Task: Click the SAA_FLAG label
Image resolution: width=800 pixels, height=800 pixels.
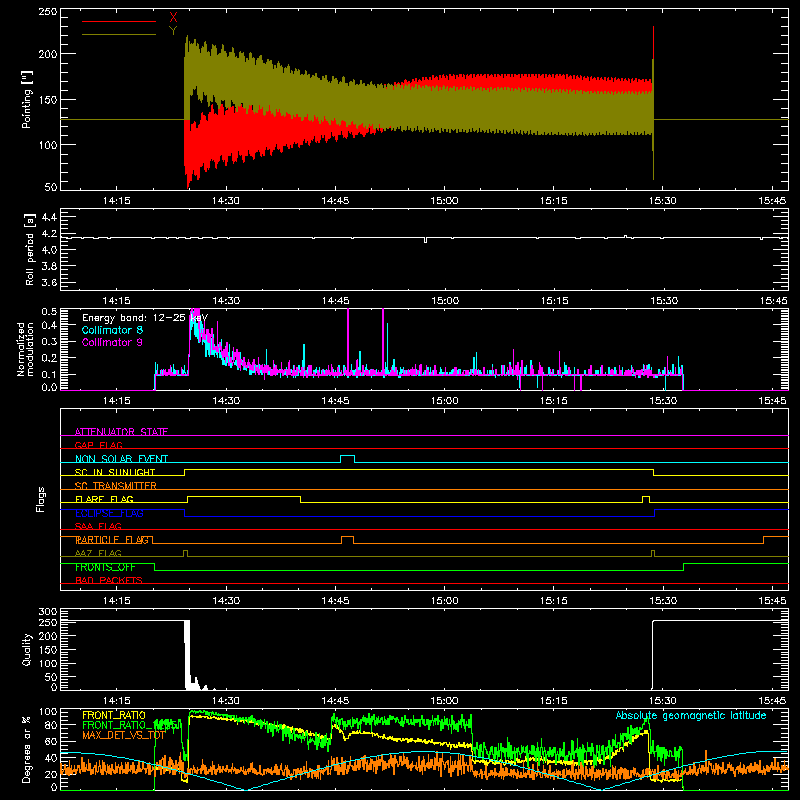Action: (x=98, y=526)
